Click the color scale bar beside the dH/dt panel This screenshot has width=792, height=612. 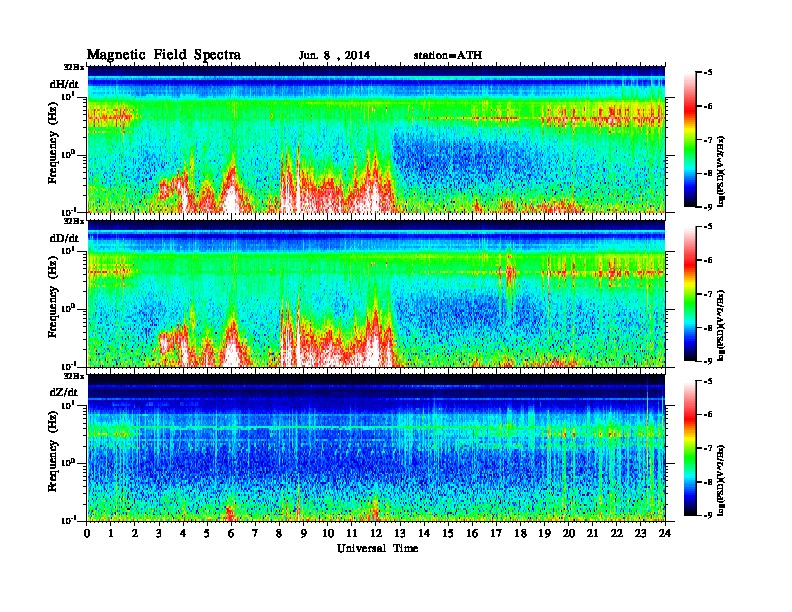690,139
